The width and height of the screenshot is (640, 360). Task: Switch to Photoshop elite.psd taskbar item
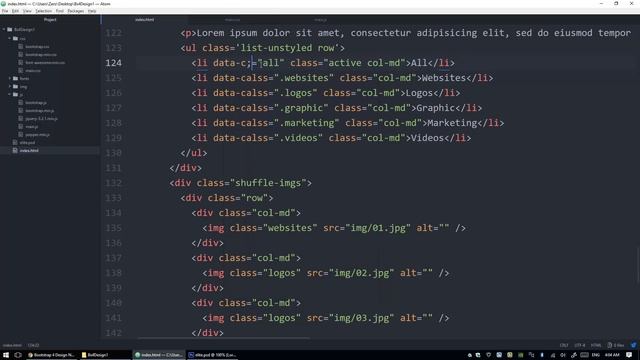pyautogui.click(x=212, y=355)
